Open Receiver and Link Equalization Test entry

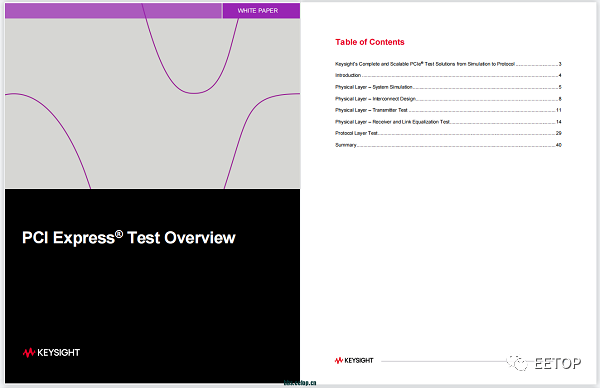[x=448, y=122]
